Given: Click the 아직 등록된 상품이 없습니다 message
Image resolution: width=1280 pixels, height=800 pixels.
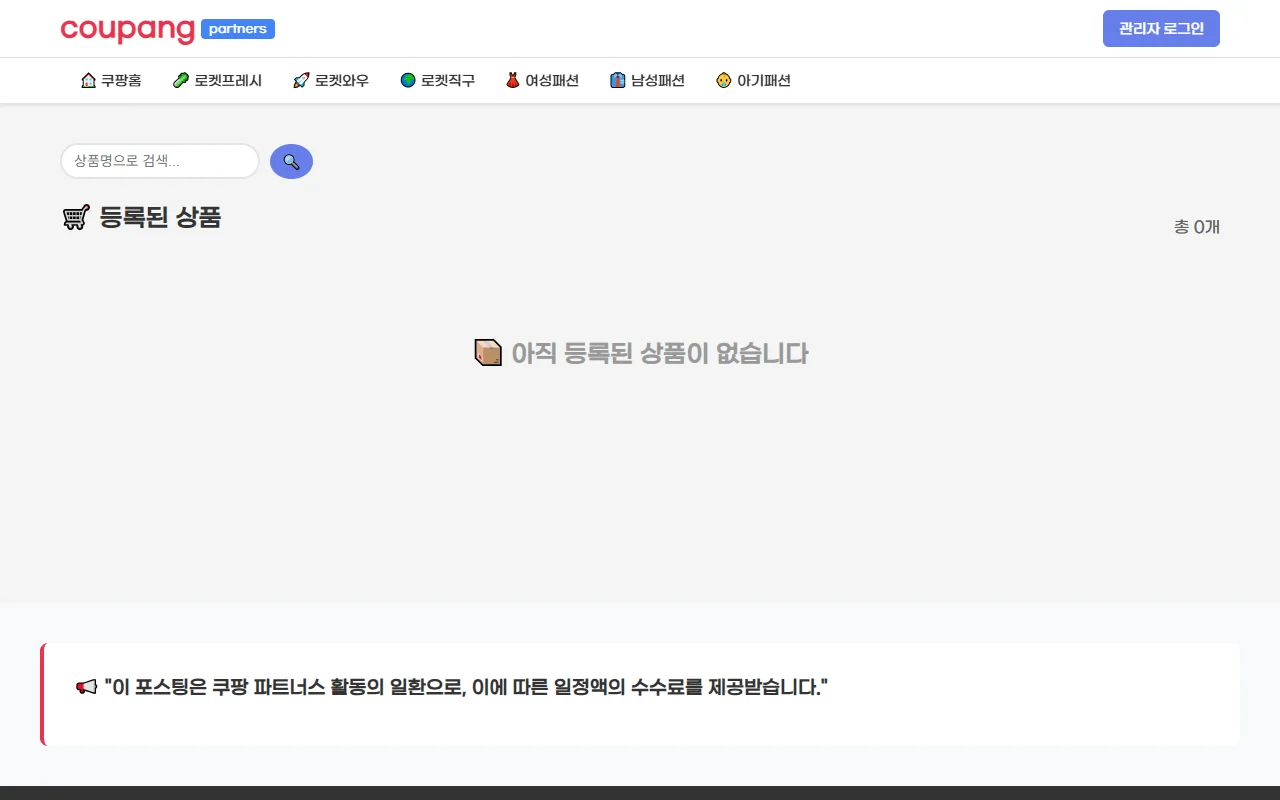Looking at the screenshot, I should tap(660, 353).
